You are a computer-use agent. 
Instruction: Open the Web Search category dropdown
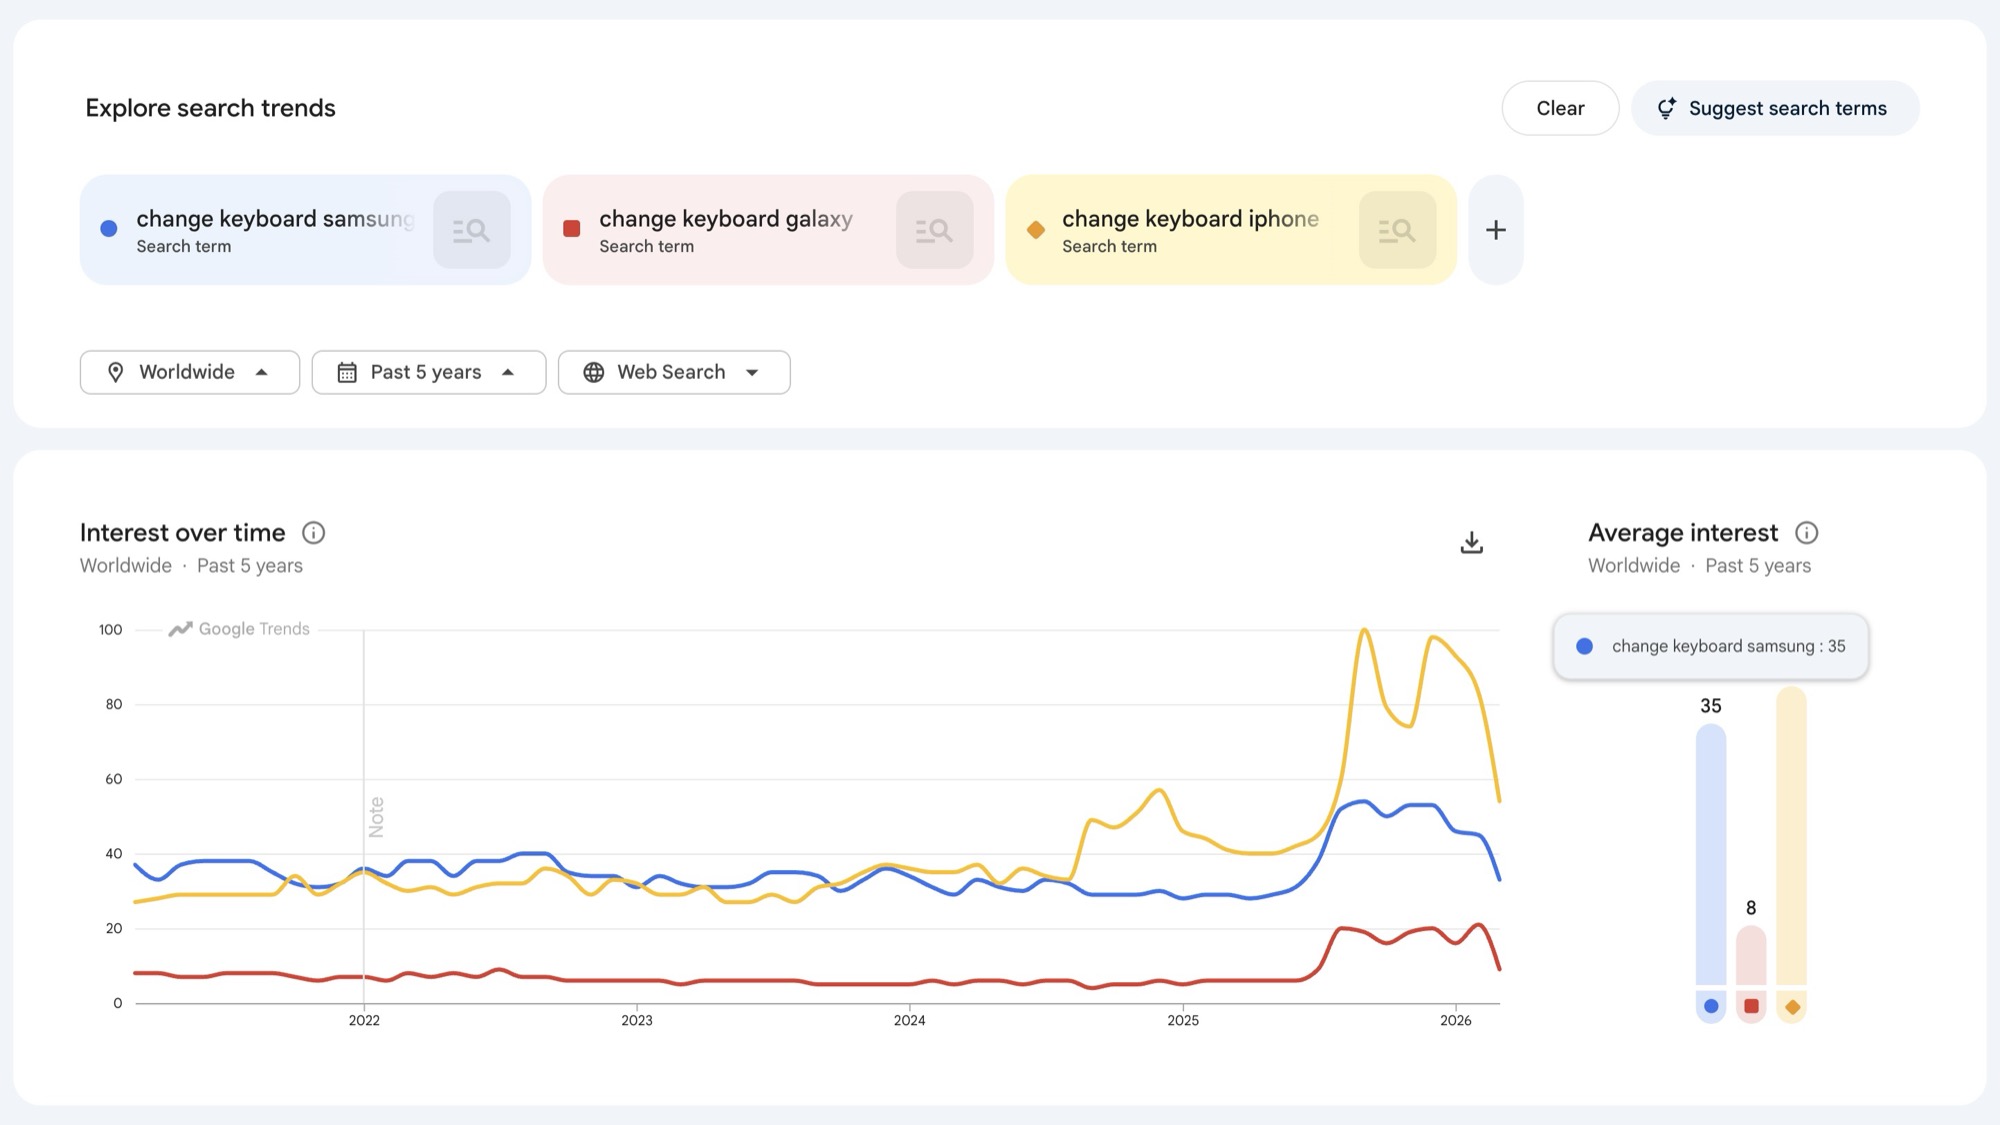point(673,371)
